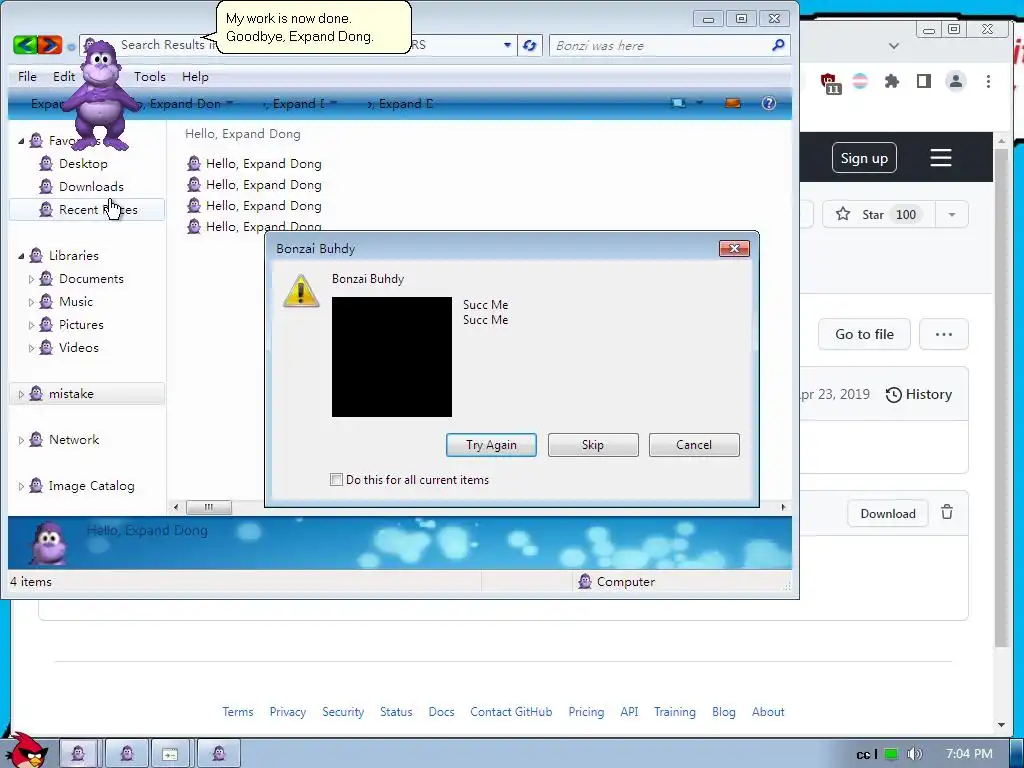Click the Bonzi icon beside Network
Screen dimensions: 1024x768
coord(37,439)
